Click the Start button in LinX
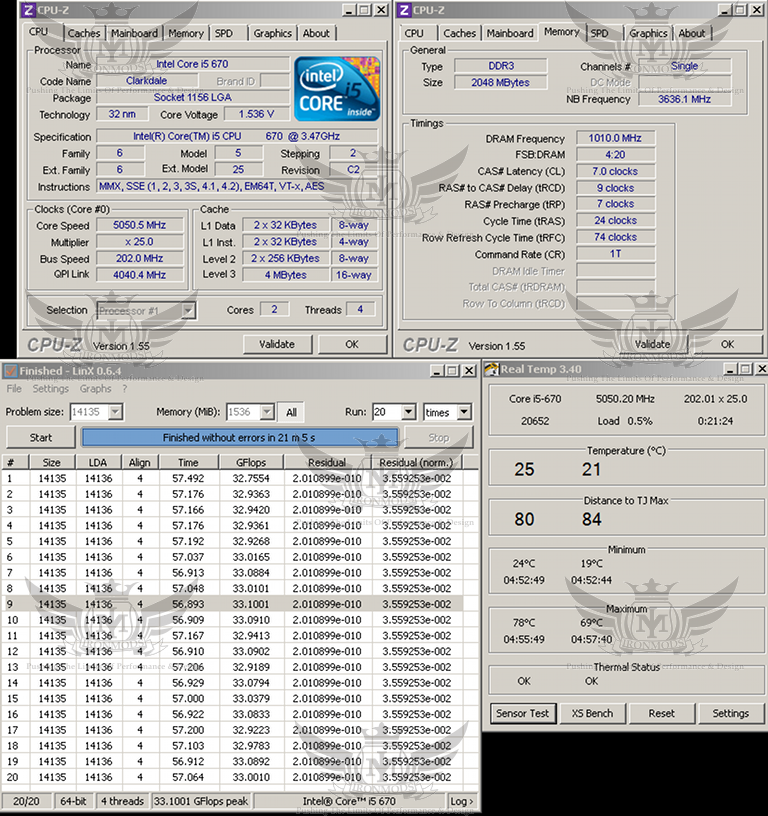The height and width of the screenshot is (816, 768). click(41, 438)
